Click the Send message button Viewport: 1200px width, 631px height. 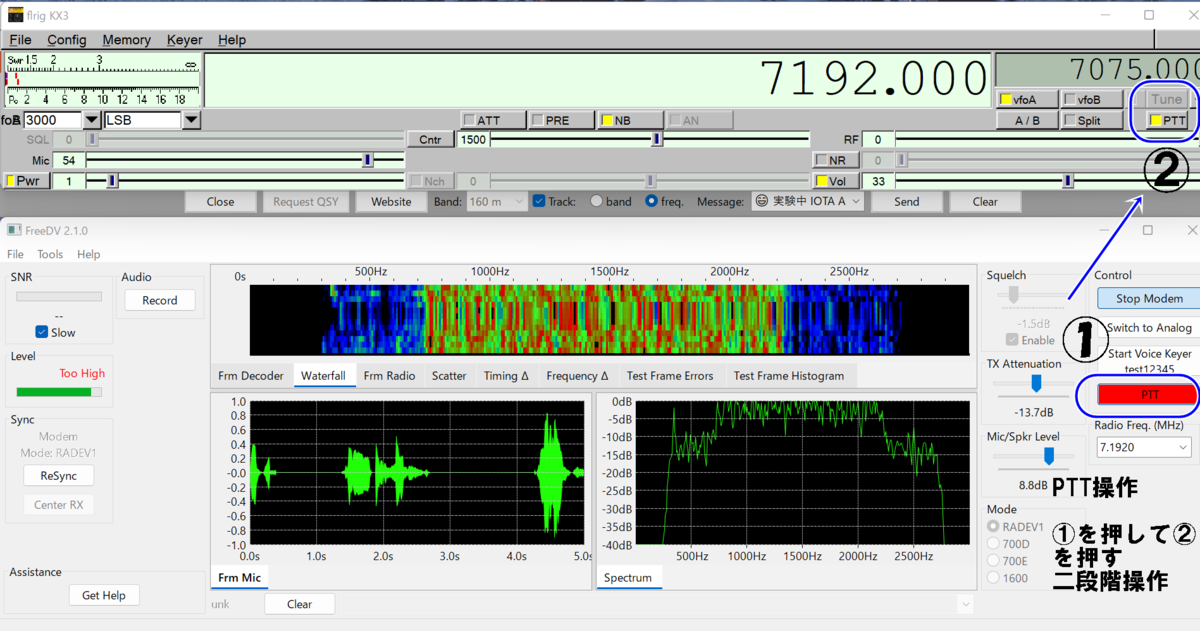(906, 201)
